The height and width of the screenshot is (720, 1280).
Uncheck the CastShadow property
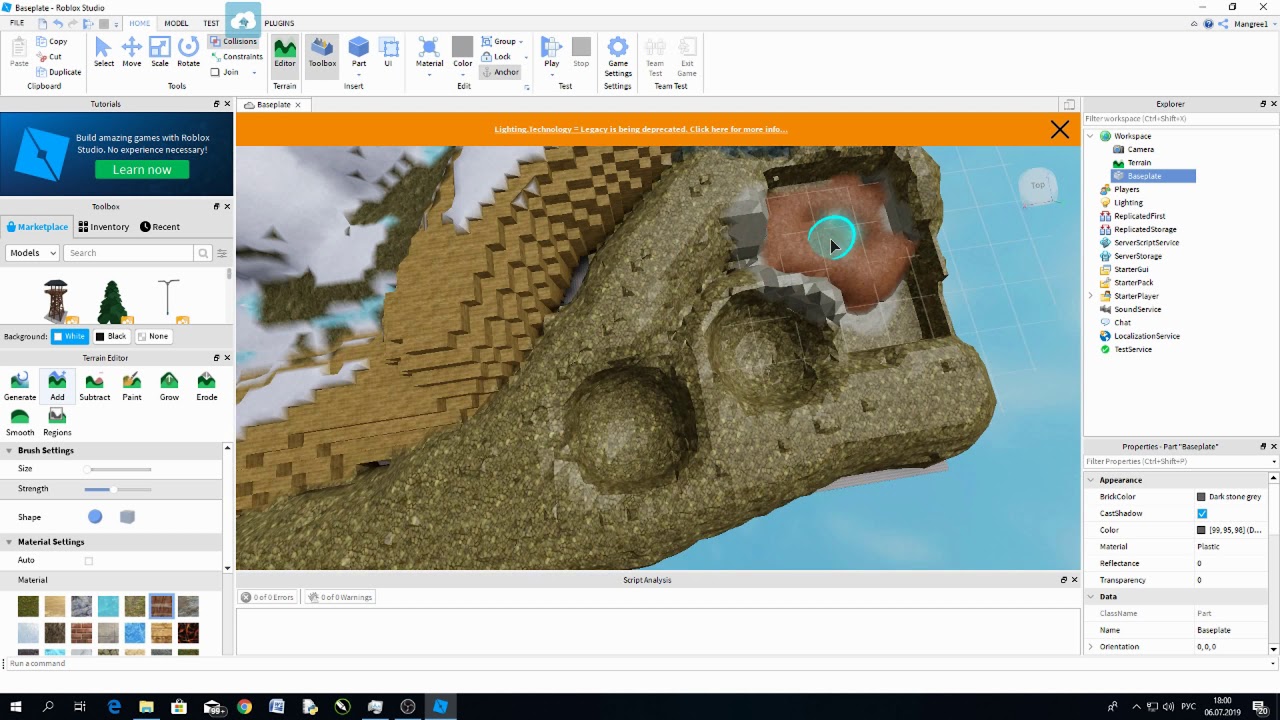click(1202, 513)
